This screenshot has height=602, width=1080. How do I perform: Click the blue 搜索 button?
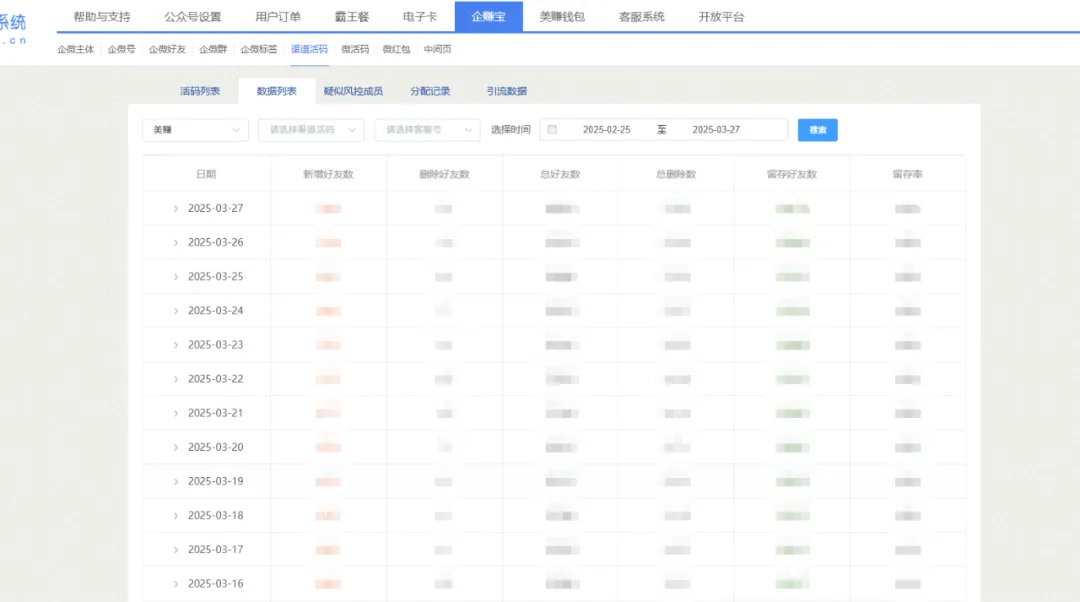coord(818,129)
